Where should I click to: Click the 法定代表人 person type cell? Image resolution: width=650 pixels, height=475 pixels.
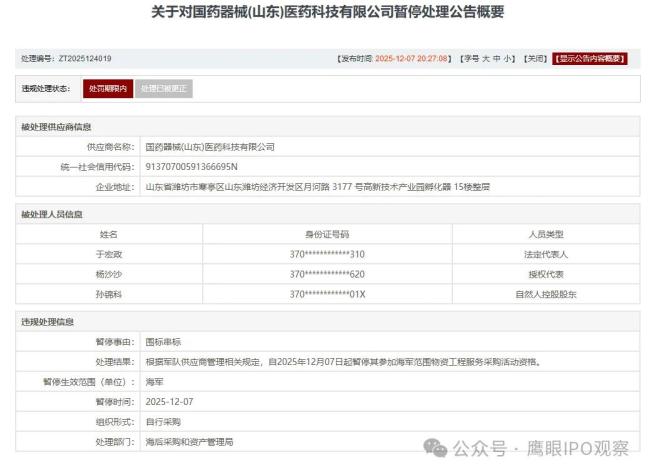pos(546,254)
